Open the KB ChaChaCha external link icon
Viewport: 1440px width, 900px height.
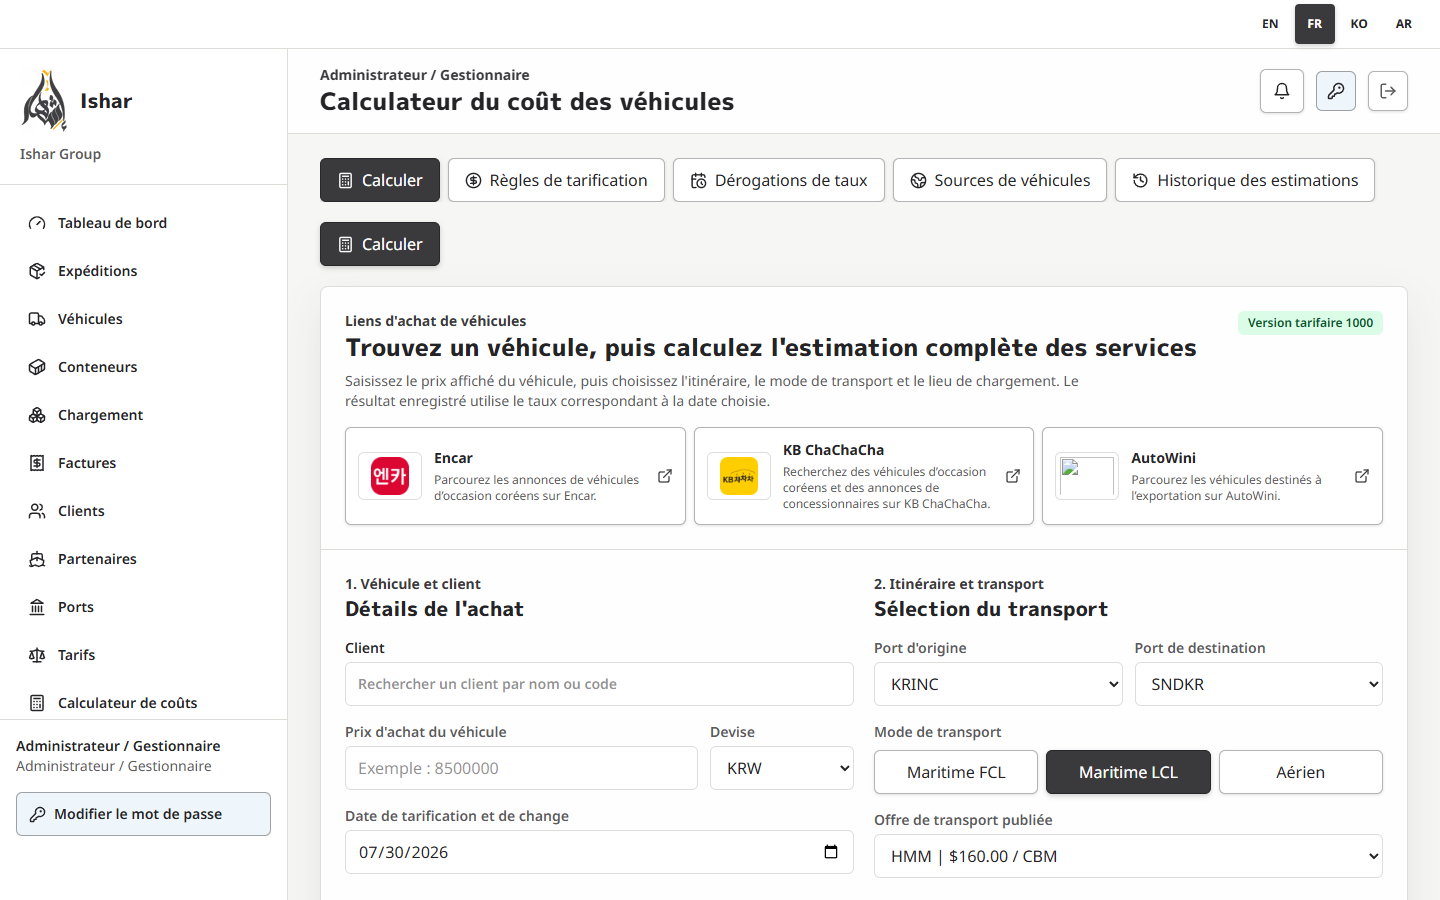point(1013,476)
